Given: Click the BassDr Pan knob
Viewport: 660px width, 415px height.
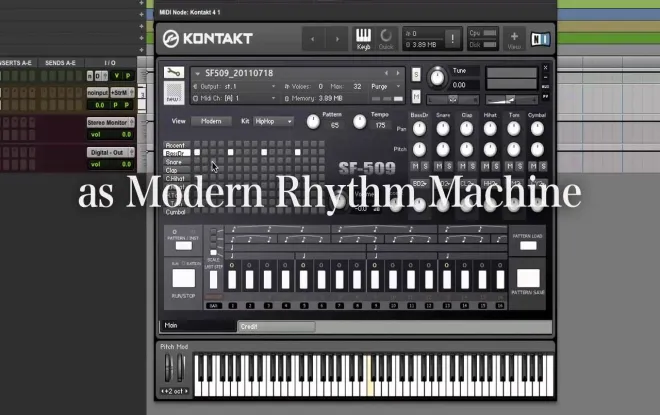Looking at the screenshot, I should coord(419,129).
